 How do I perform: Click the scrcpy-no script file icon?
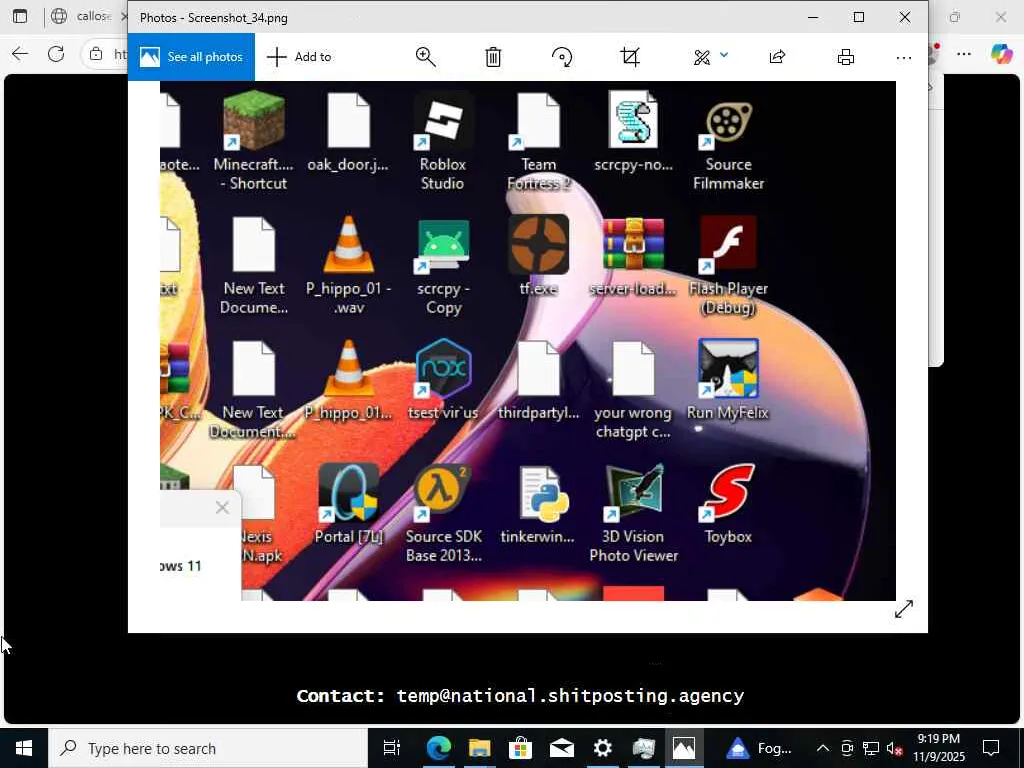pyautogui.click(x=633, y=120)
